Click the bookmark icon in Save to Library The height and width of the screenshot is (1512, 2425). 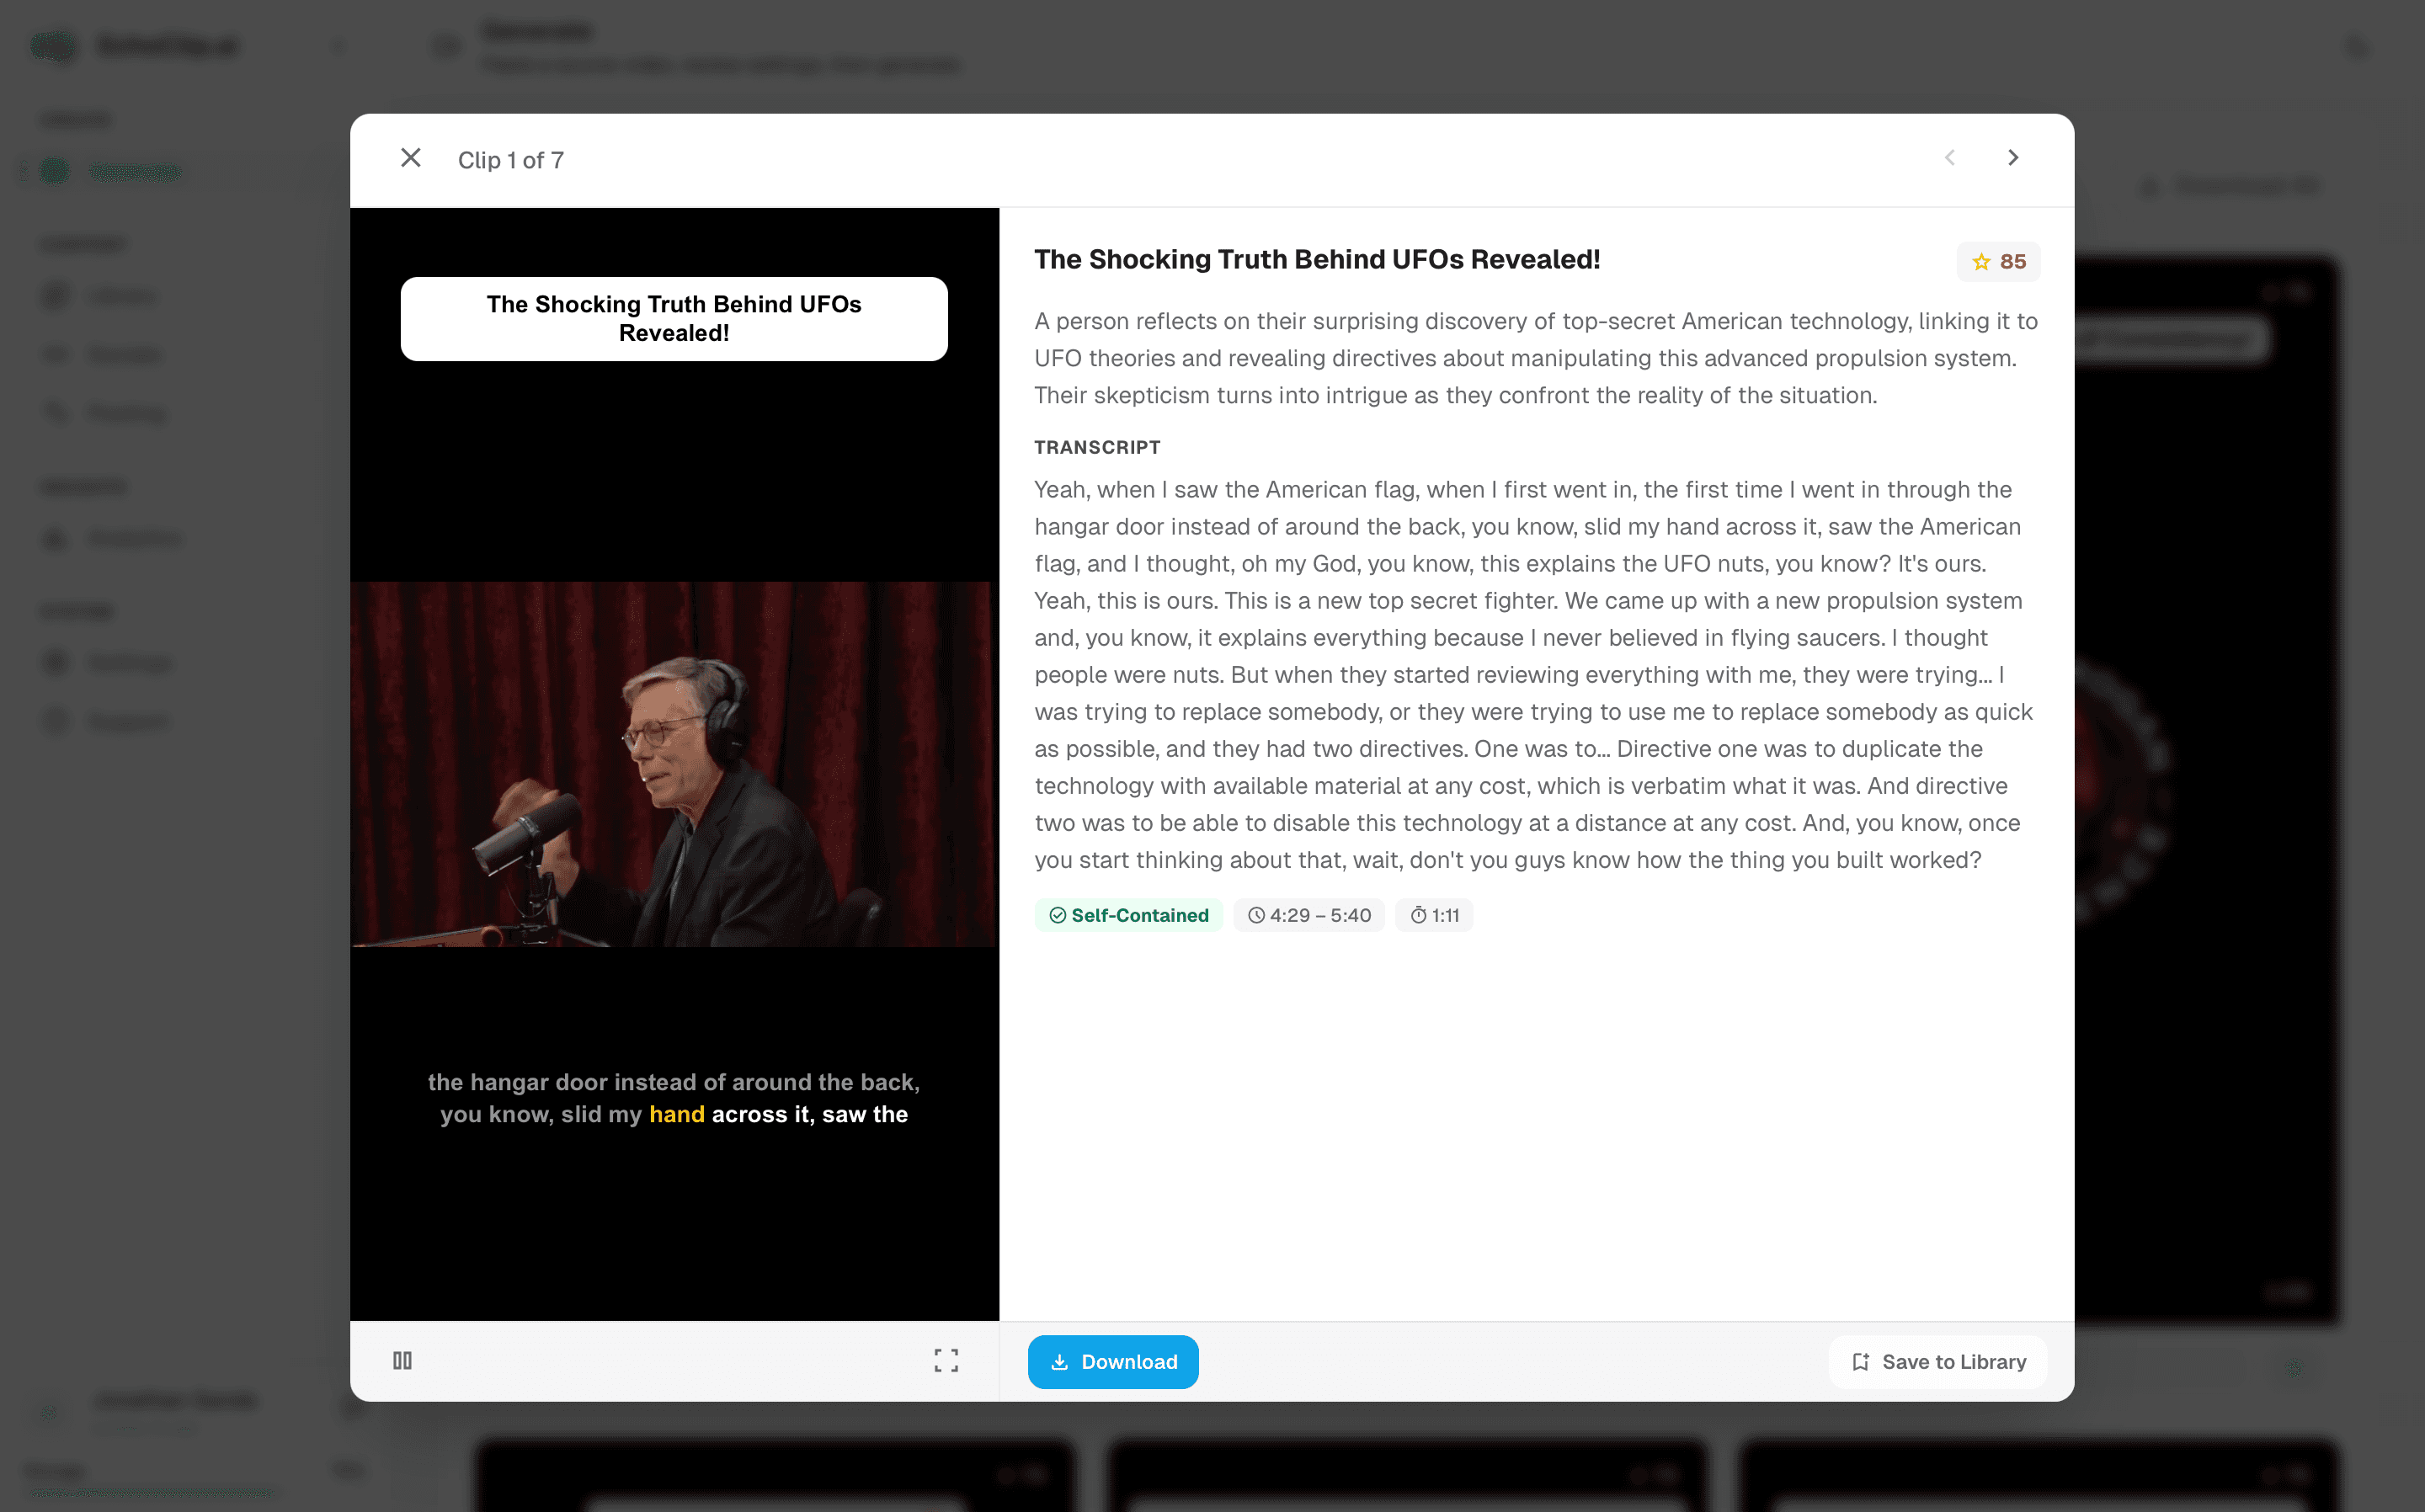tap(1860, 1362)
